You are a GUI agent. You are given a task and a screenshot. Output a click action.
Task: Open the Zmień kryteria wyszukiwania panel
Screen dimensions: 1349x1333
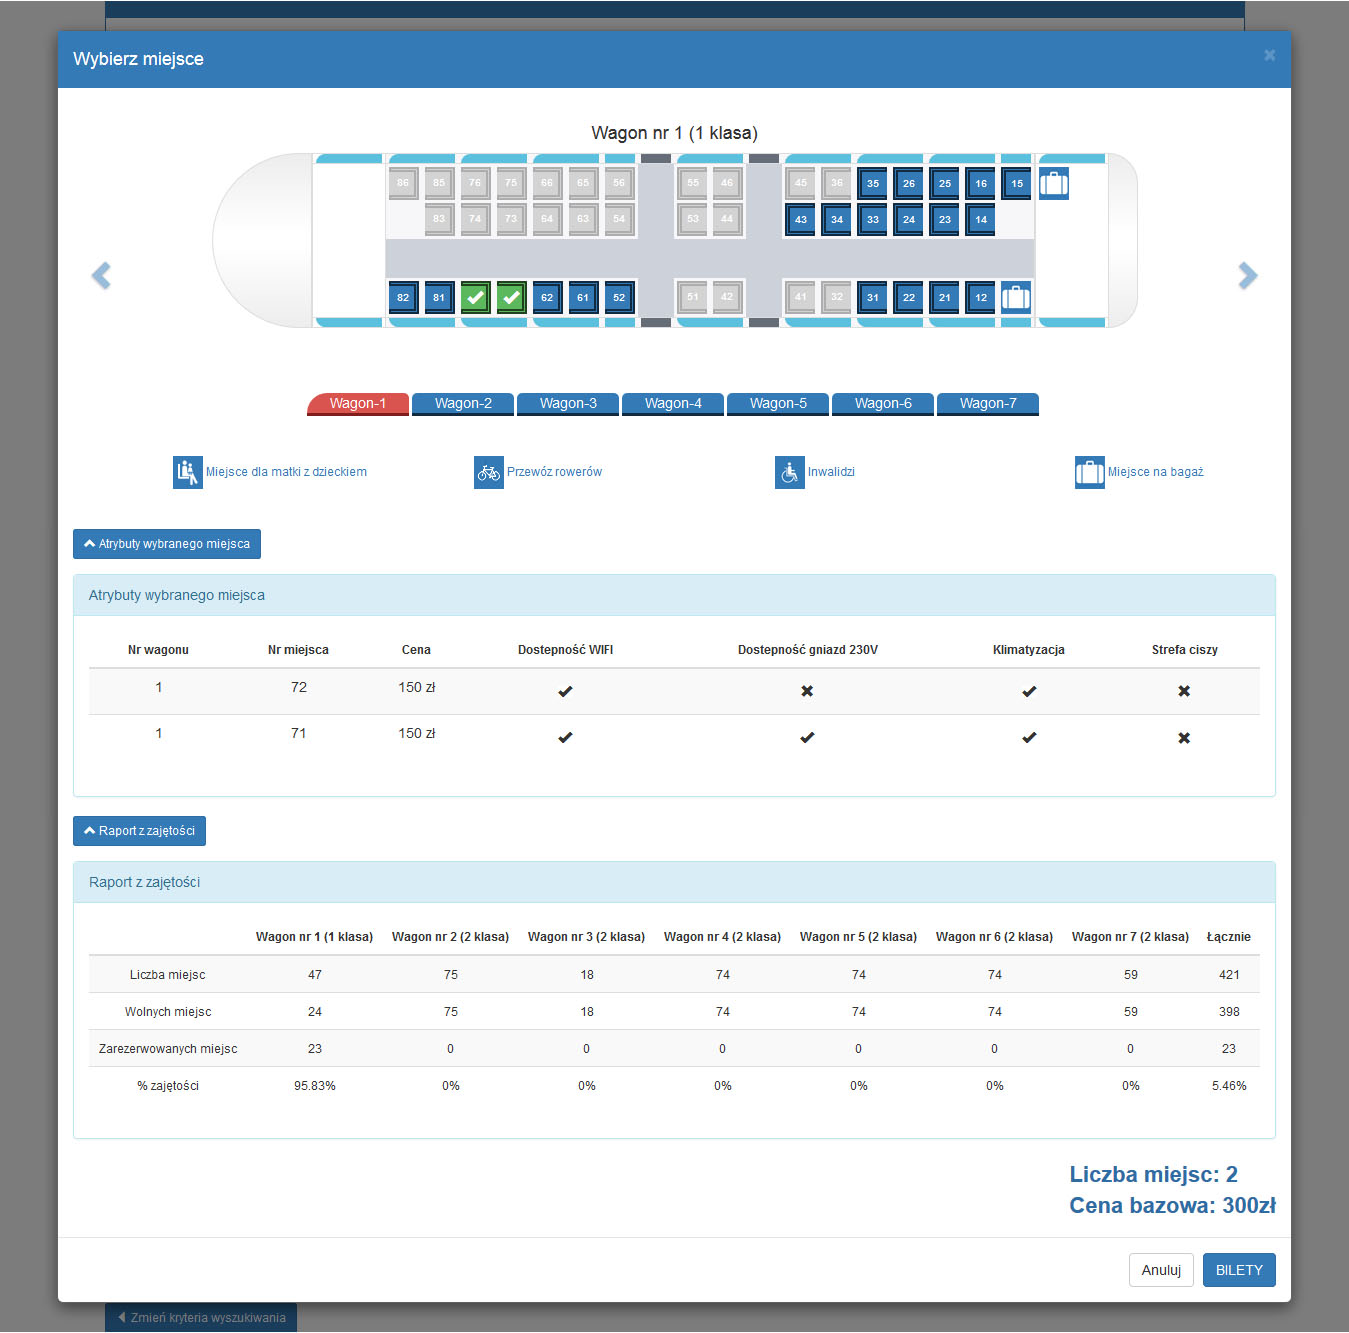(201, 1317)
